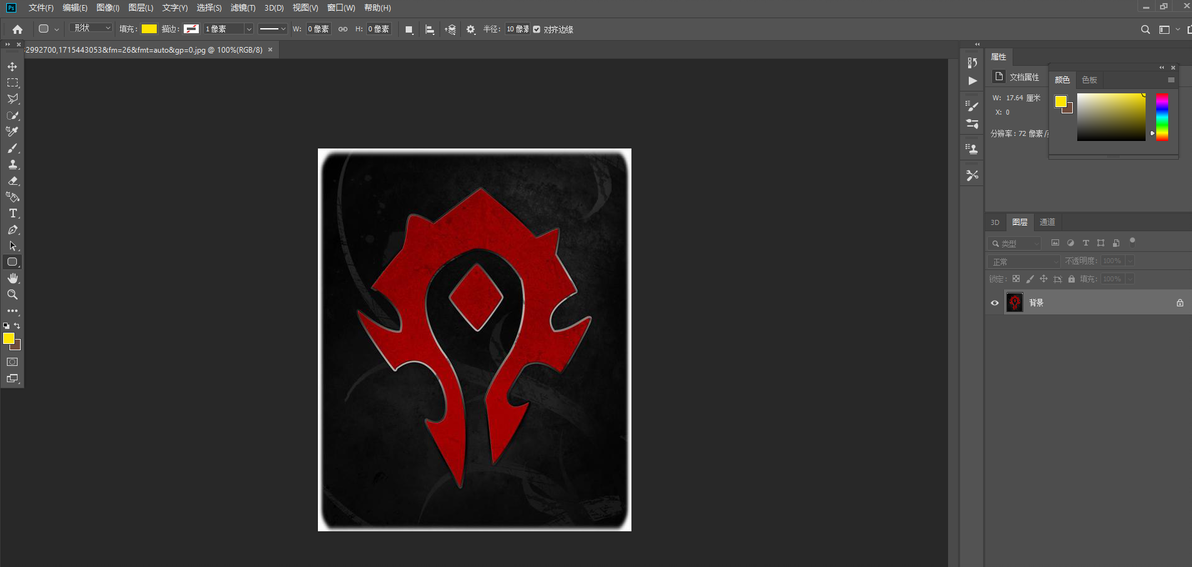Switch to the 色板 tab
The height and width of the screenshot is (567, 1192).
point(1089,80)
